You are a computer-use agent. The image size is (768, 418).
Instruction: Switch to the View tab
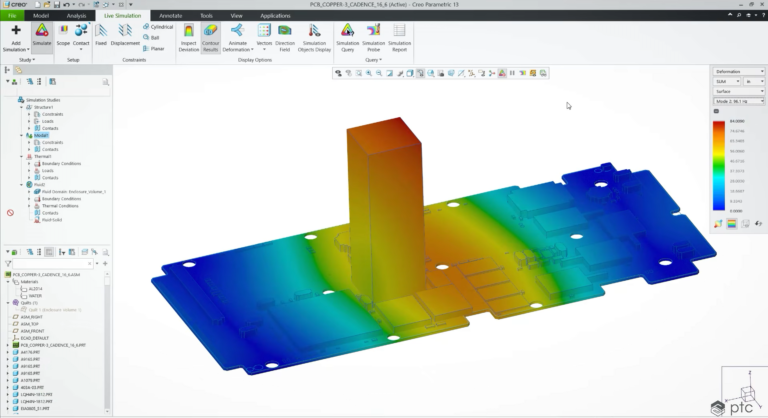236,16
